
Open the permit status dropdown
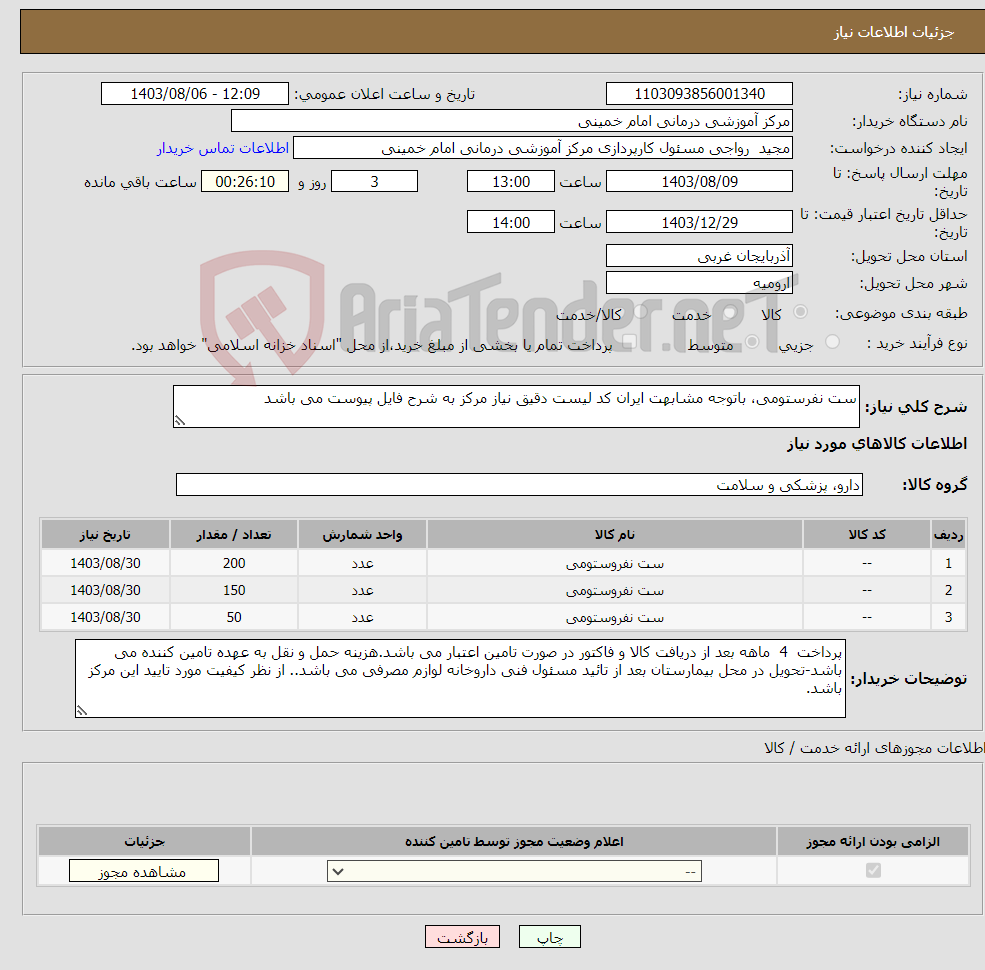click(x=514, y=871)
